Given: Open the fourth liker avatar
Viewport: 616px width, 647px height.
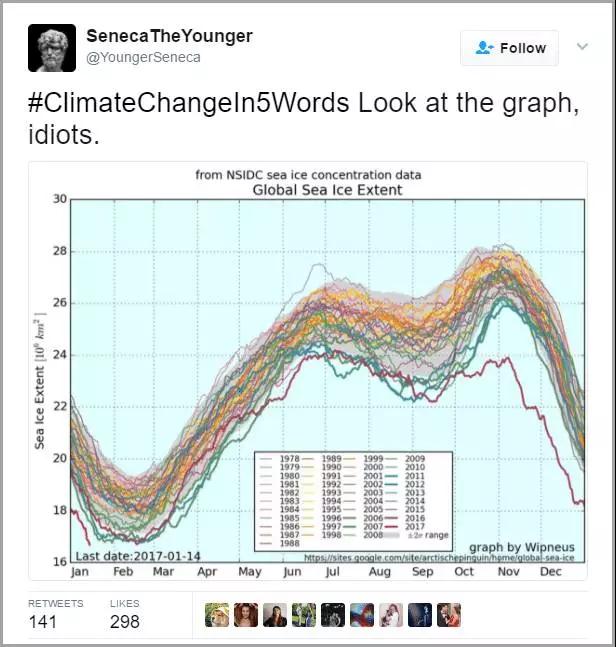Looking at the screenshot, I should tap(304, 615).
